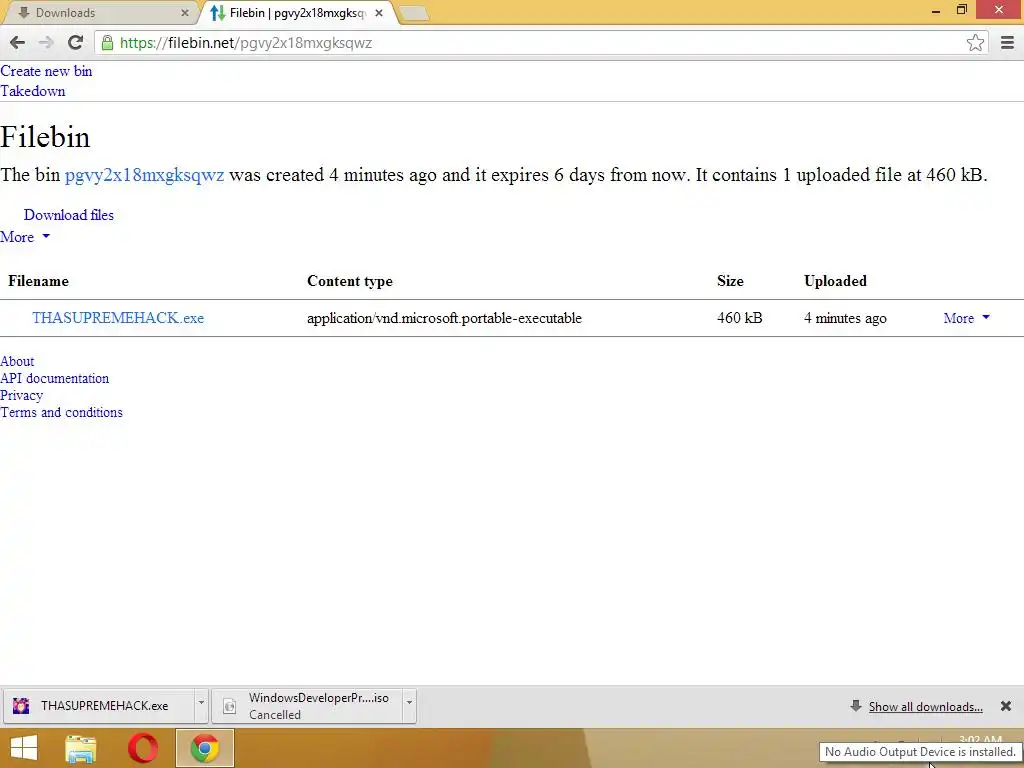Click Download files link
The image size is (1024, 768).
click(69, 215)
